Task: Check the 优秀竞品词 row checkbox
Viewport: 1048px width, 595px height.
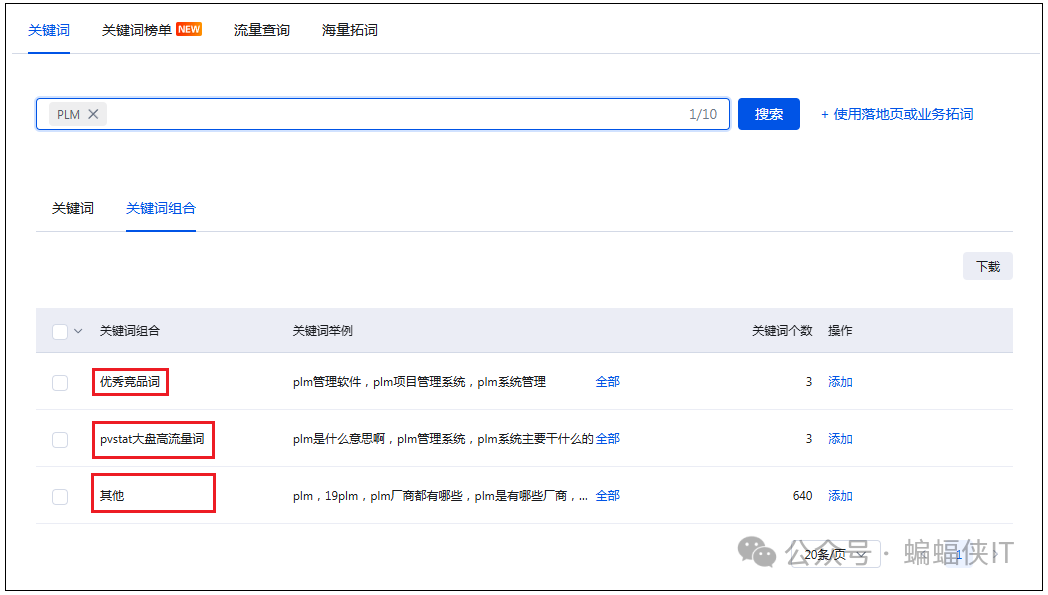Action: coord(60,382)
